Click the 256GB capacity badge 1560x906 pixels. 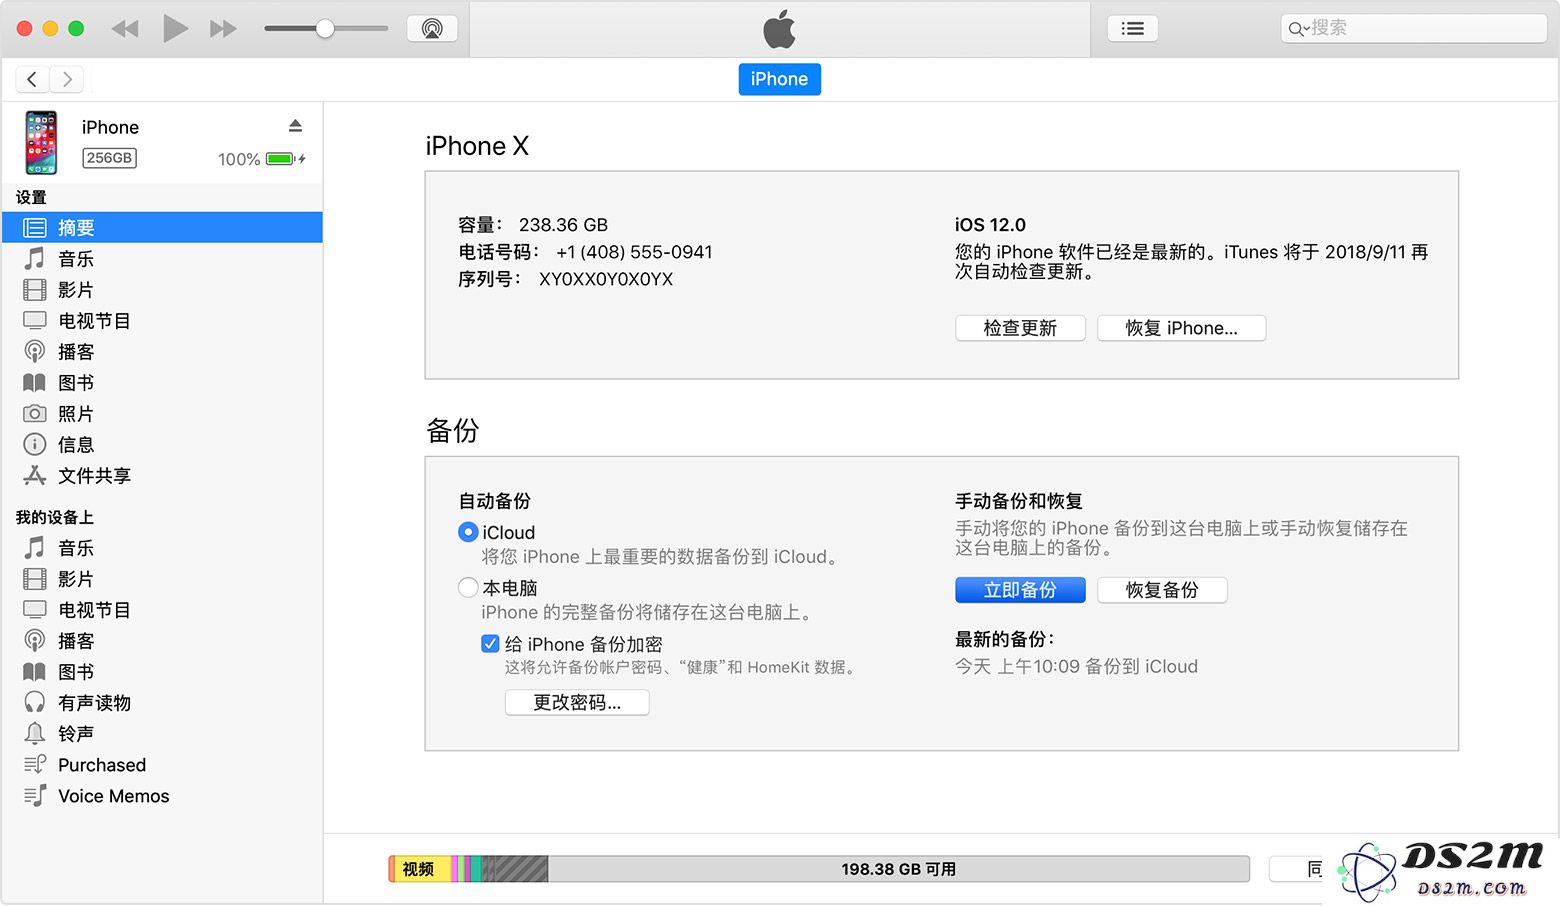tap(109, 158)
